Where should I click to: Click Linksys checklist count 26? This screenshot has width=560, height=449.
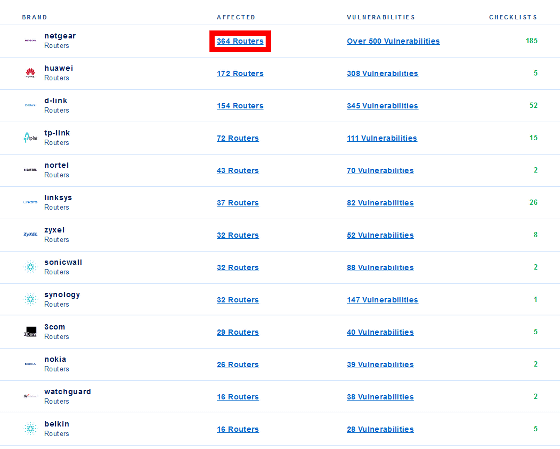(533, 202)
